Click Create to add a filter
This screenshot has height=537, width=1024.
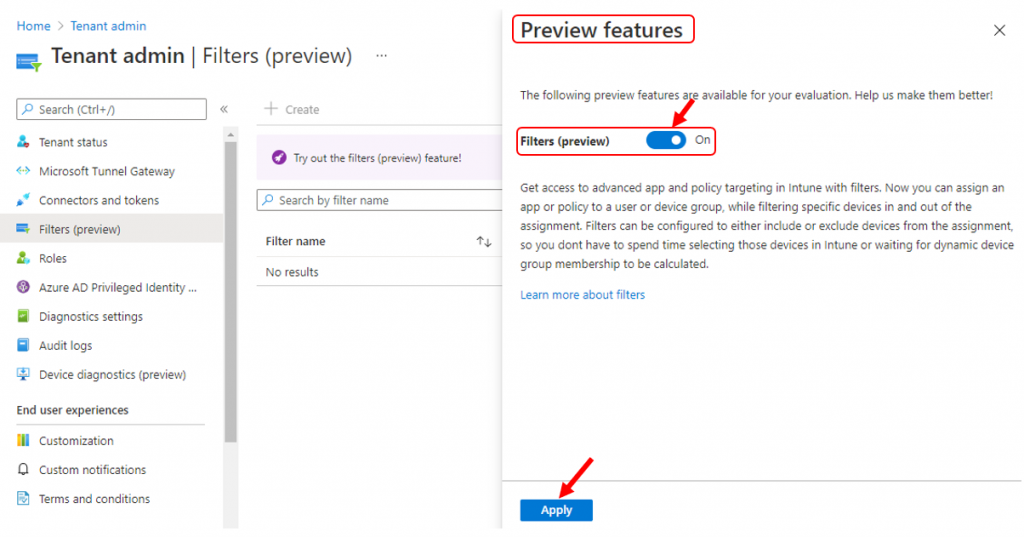tap(291, 109)
